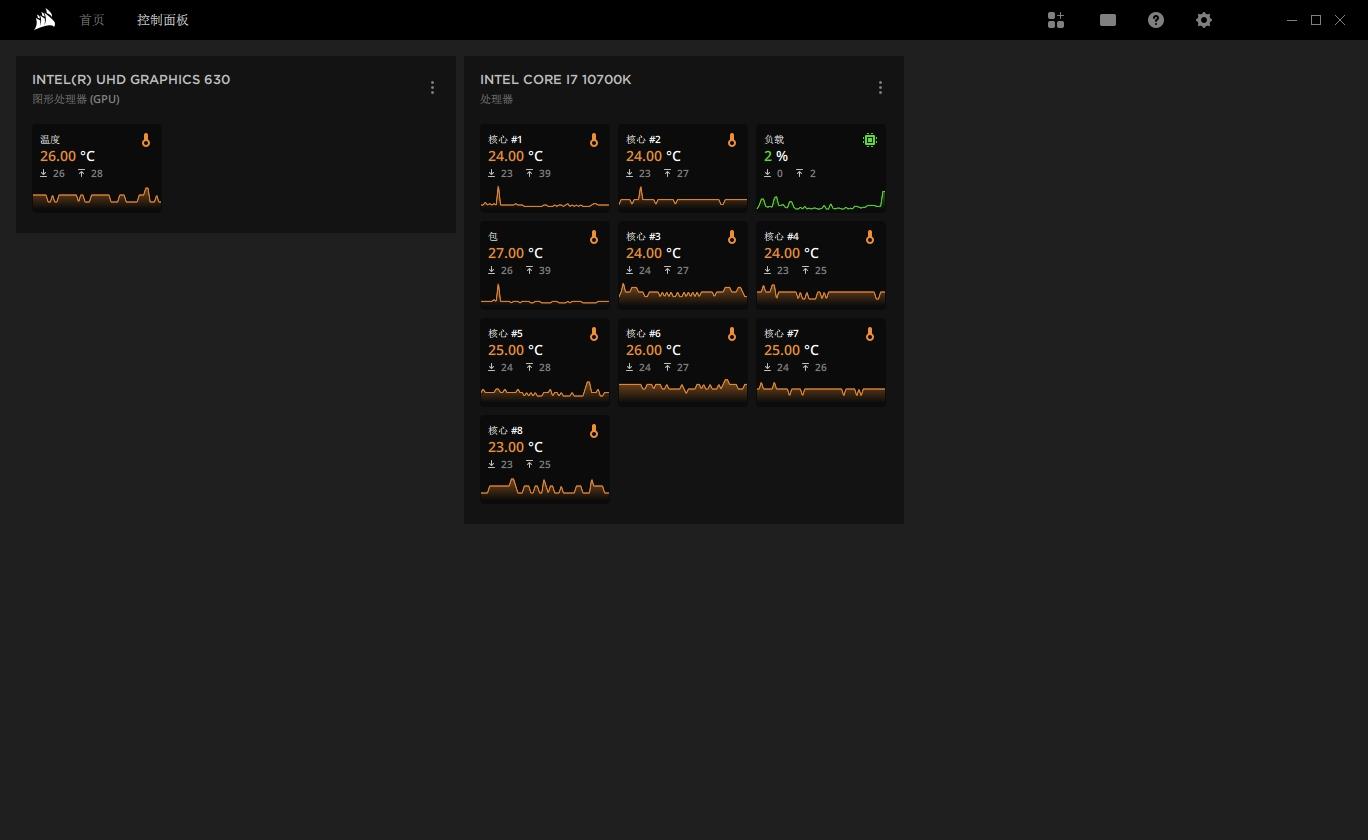Open the settings gear icon
Image resolution: width=1368 pixels, height=840 pixels.
1204,20
